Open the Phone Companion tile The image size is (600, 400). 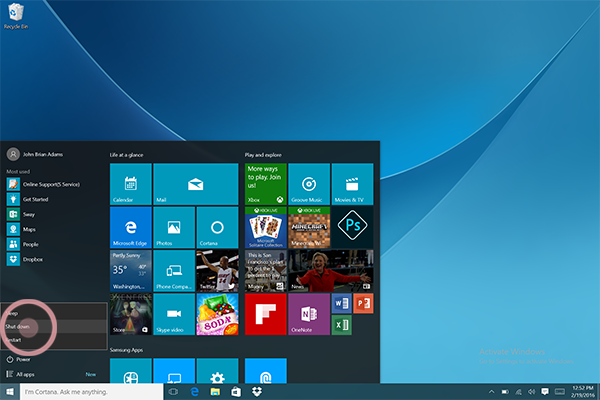point(174,271)
